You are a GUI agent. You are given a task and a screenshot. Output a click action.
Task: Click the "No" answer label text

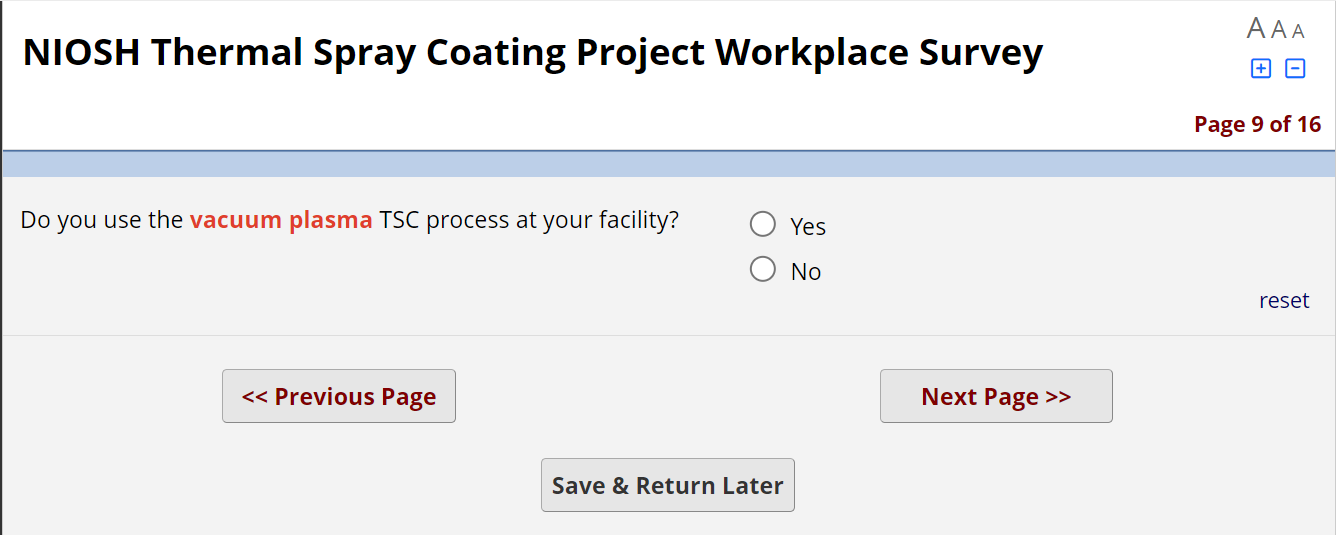tap(806, 272)
